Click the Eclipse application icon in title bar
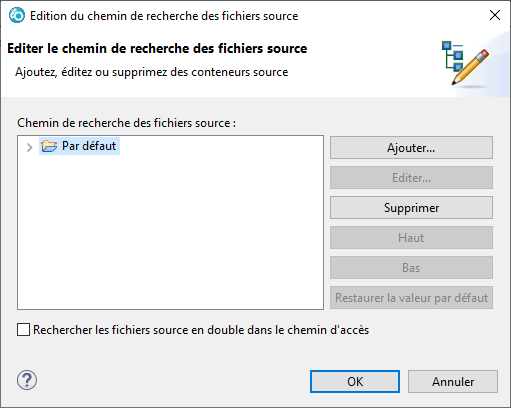The width and height of the screenshot is (511, 408). [17, 16]
